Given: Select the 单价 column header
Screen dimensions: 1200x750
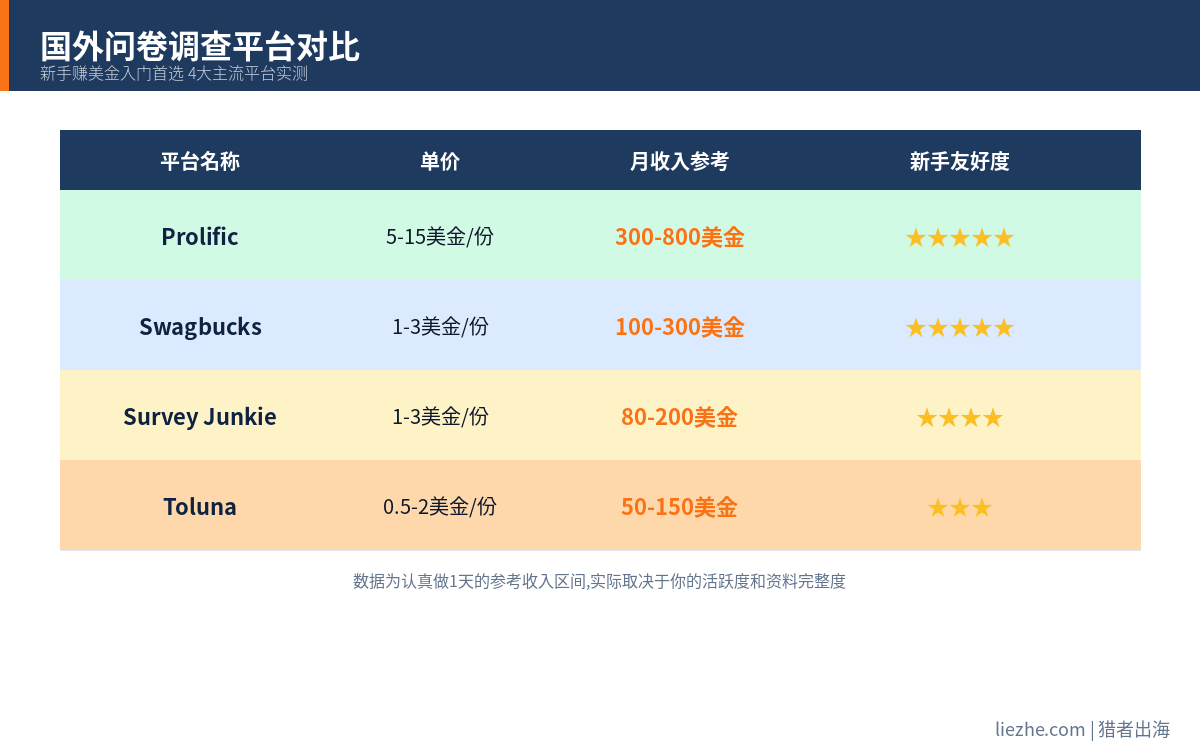Looking at the screenshot, I should (440, 161).
